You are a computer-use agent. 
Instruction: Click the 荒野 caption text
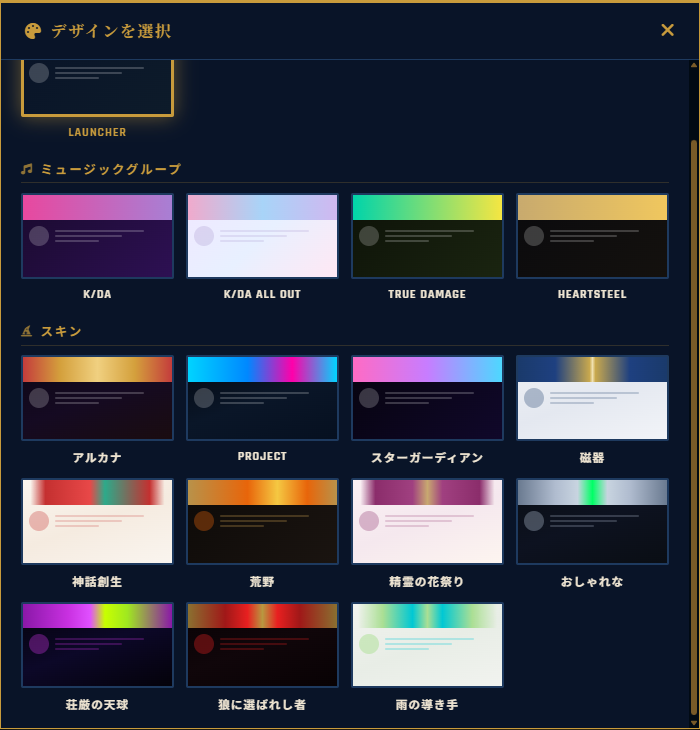[x=262, y=581]
